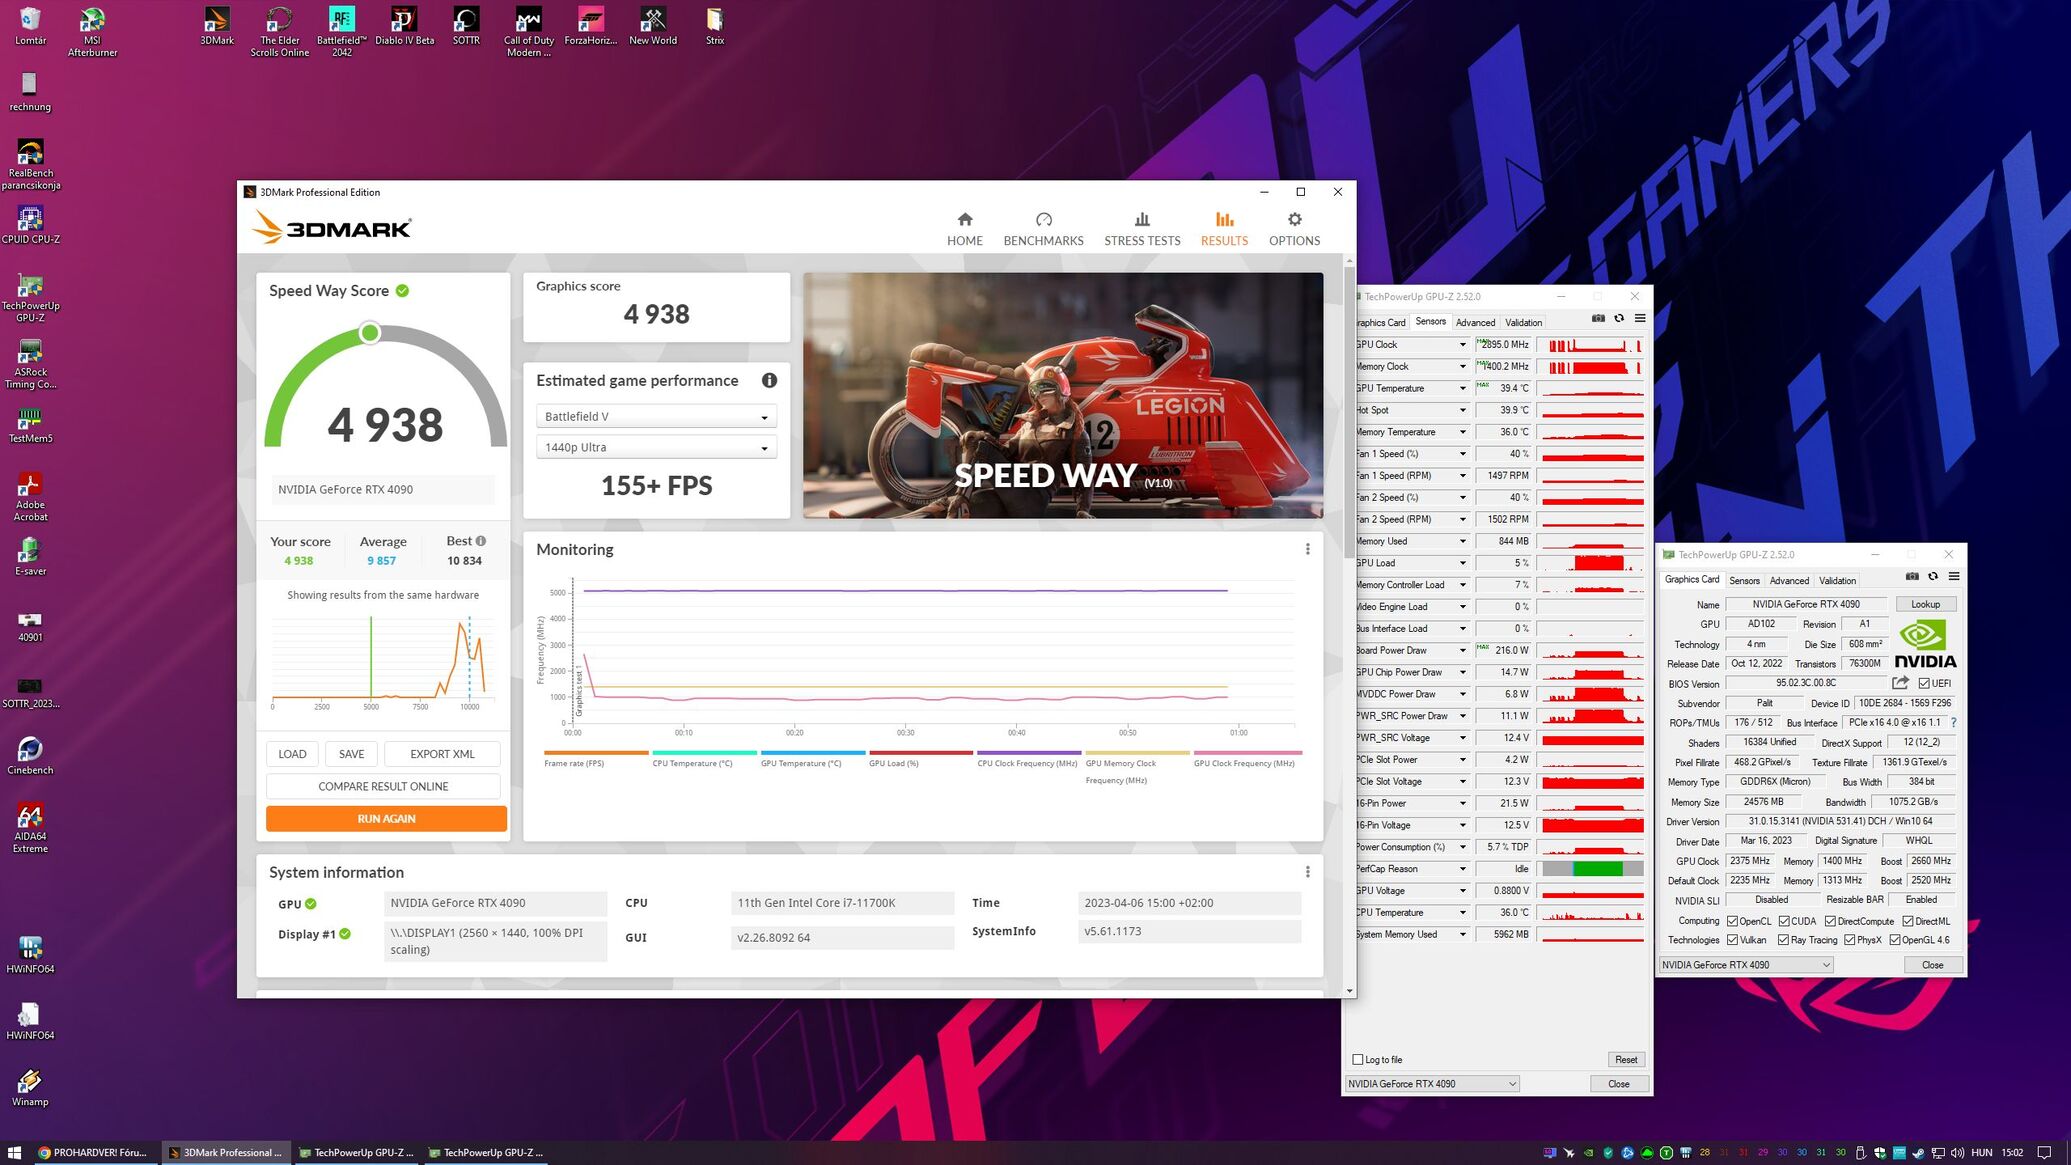Launch the New World shortcut
Screen dimensions: 2071x1165
(653, 26)
